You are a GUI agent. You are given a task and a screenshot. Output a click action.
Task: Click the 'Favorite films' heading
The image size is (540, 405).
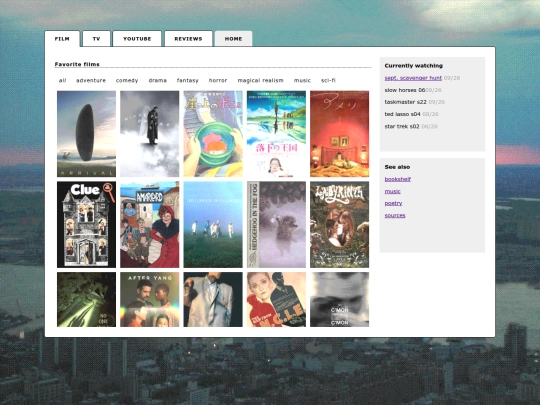tap(77, 64)
